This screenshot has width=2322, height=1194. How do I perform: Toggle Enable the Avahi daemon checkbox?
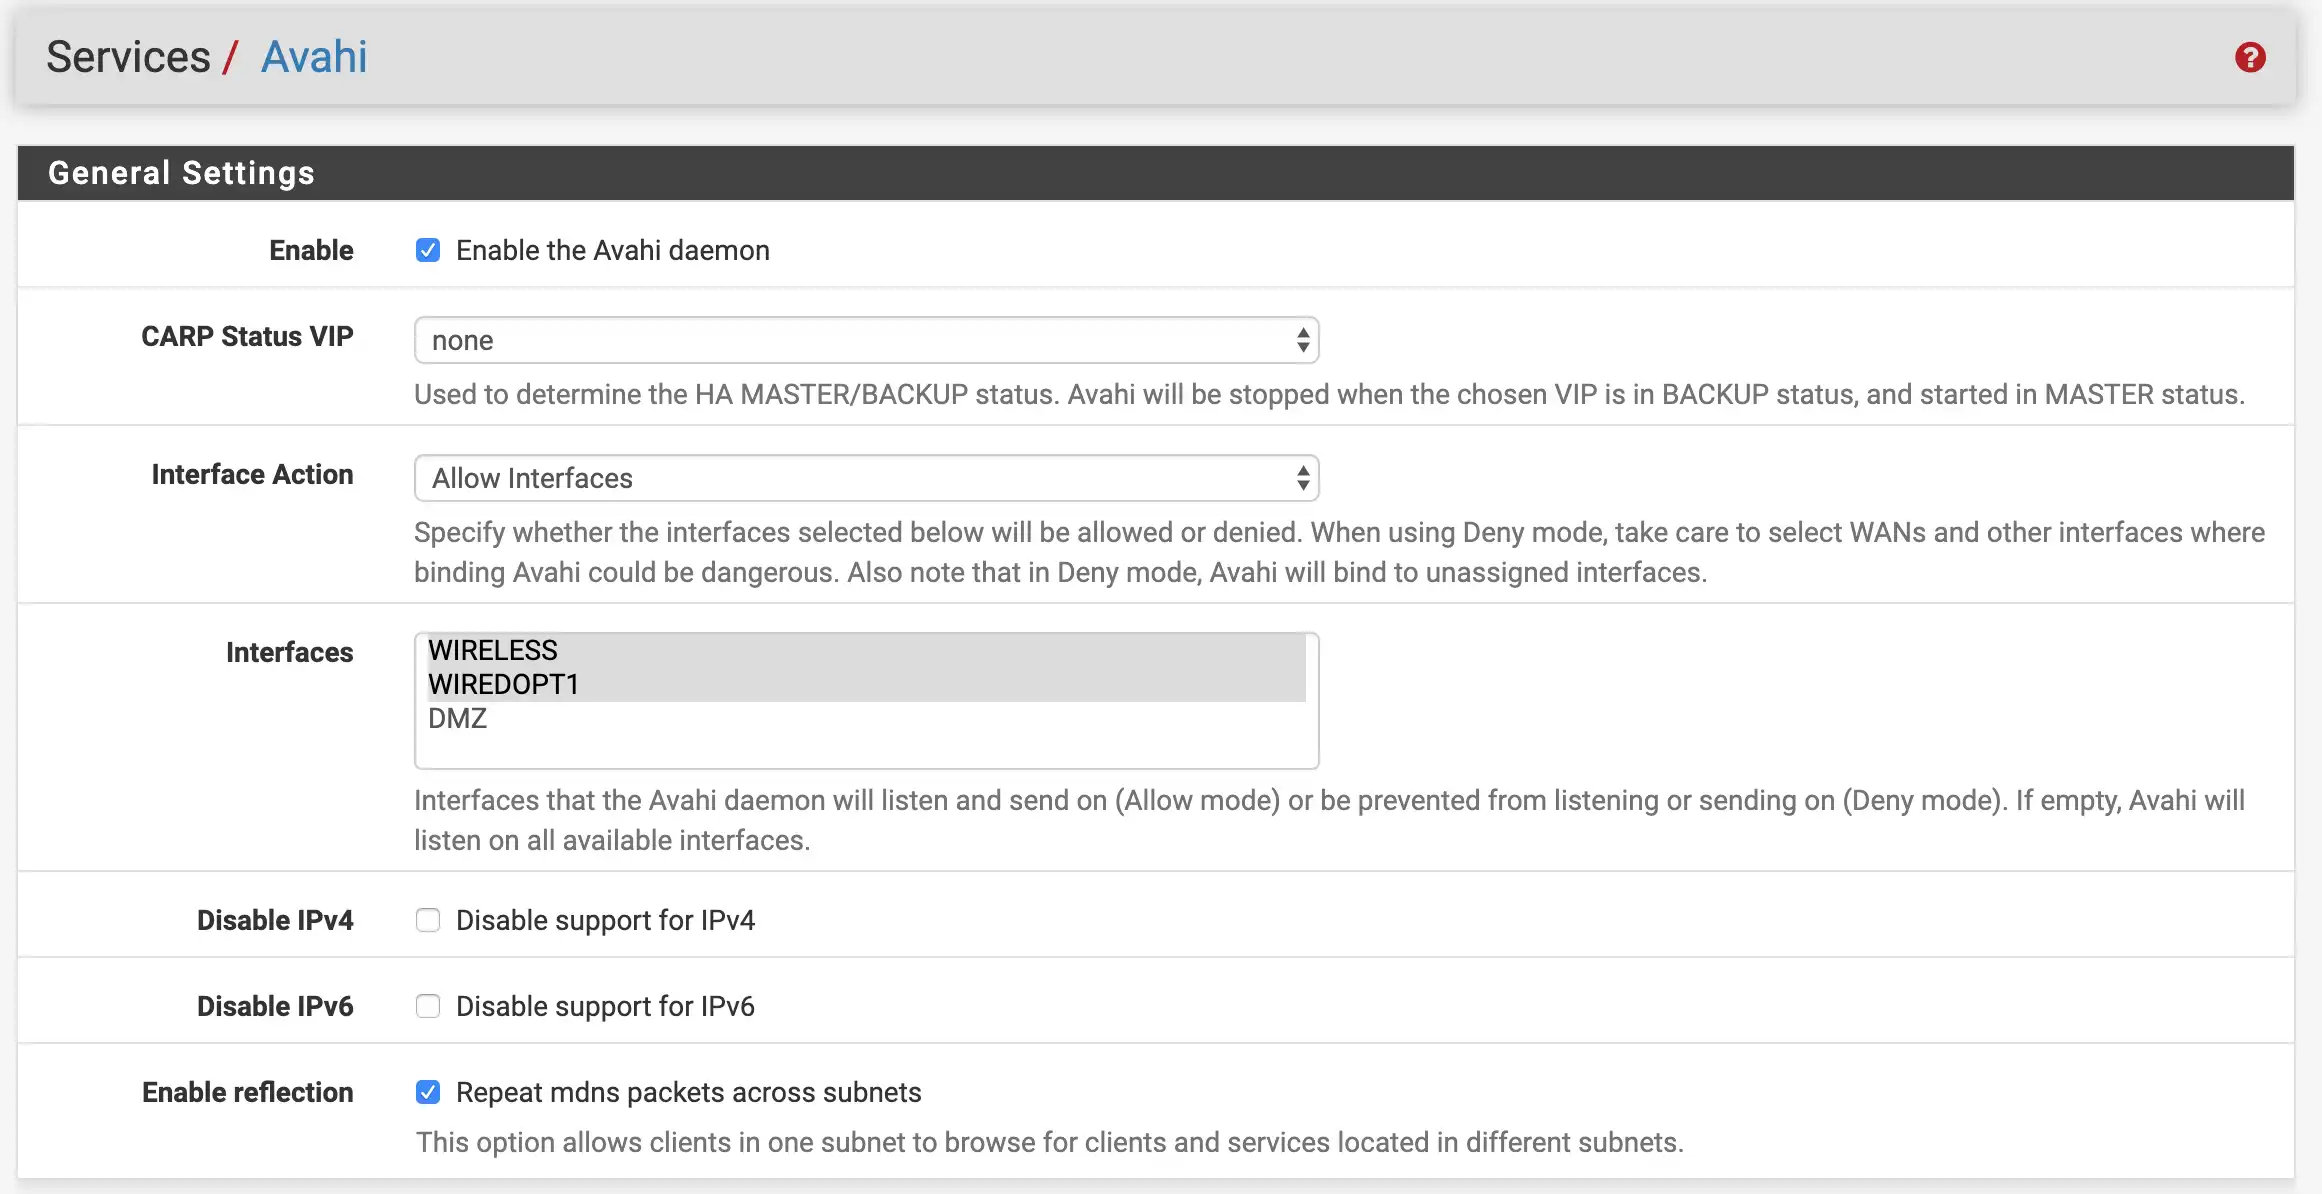(428, 250)
